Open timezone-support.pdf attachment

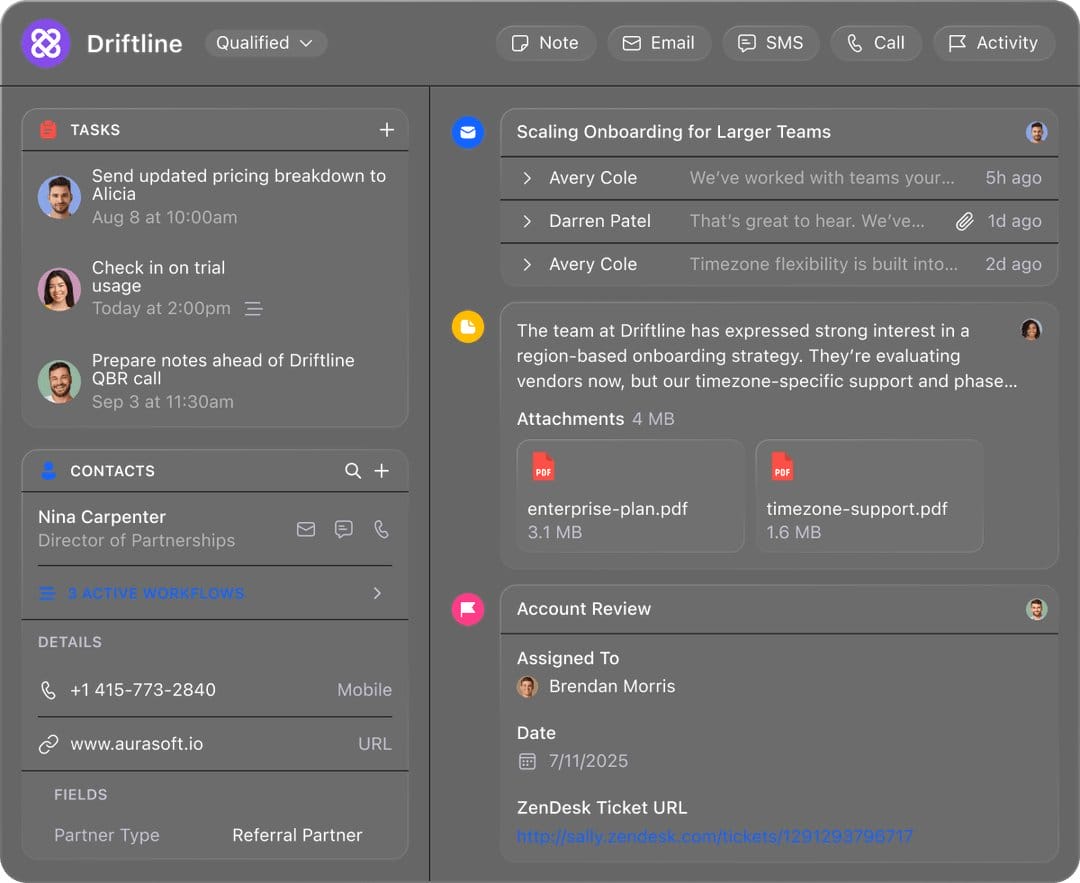coord(869,496)
